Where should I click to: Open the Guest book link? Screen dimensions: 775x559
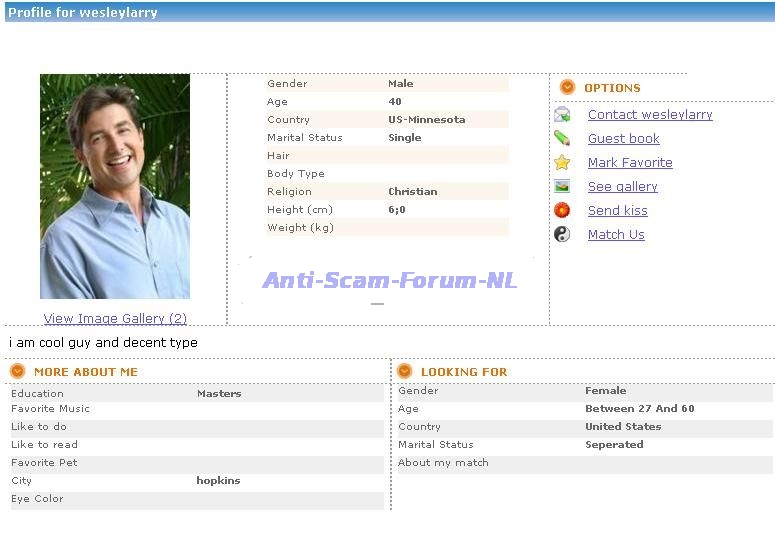[623, 139]
